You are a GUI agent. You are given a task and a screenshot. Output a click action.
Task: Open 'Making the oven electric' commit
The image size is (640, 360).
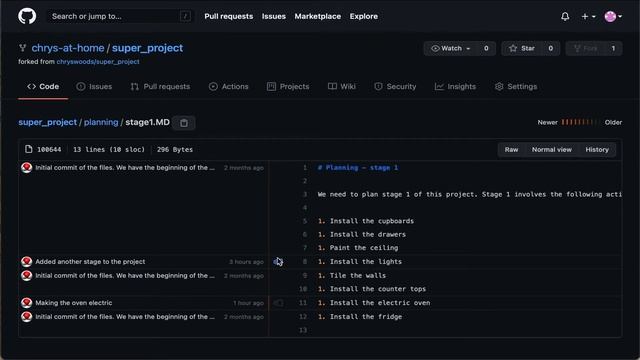73,303
